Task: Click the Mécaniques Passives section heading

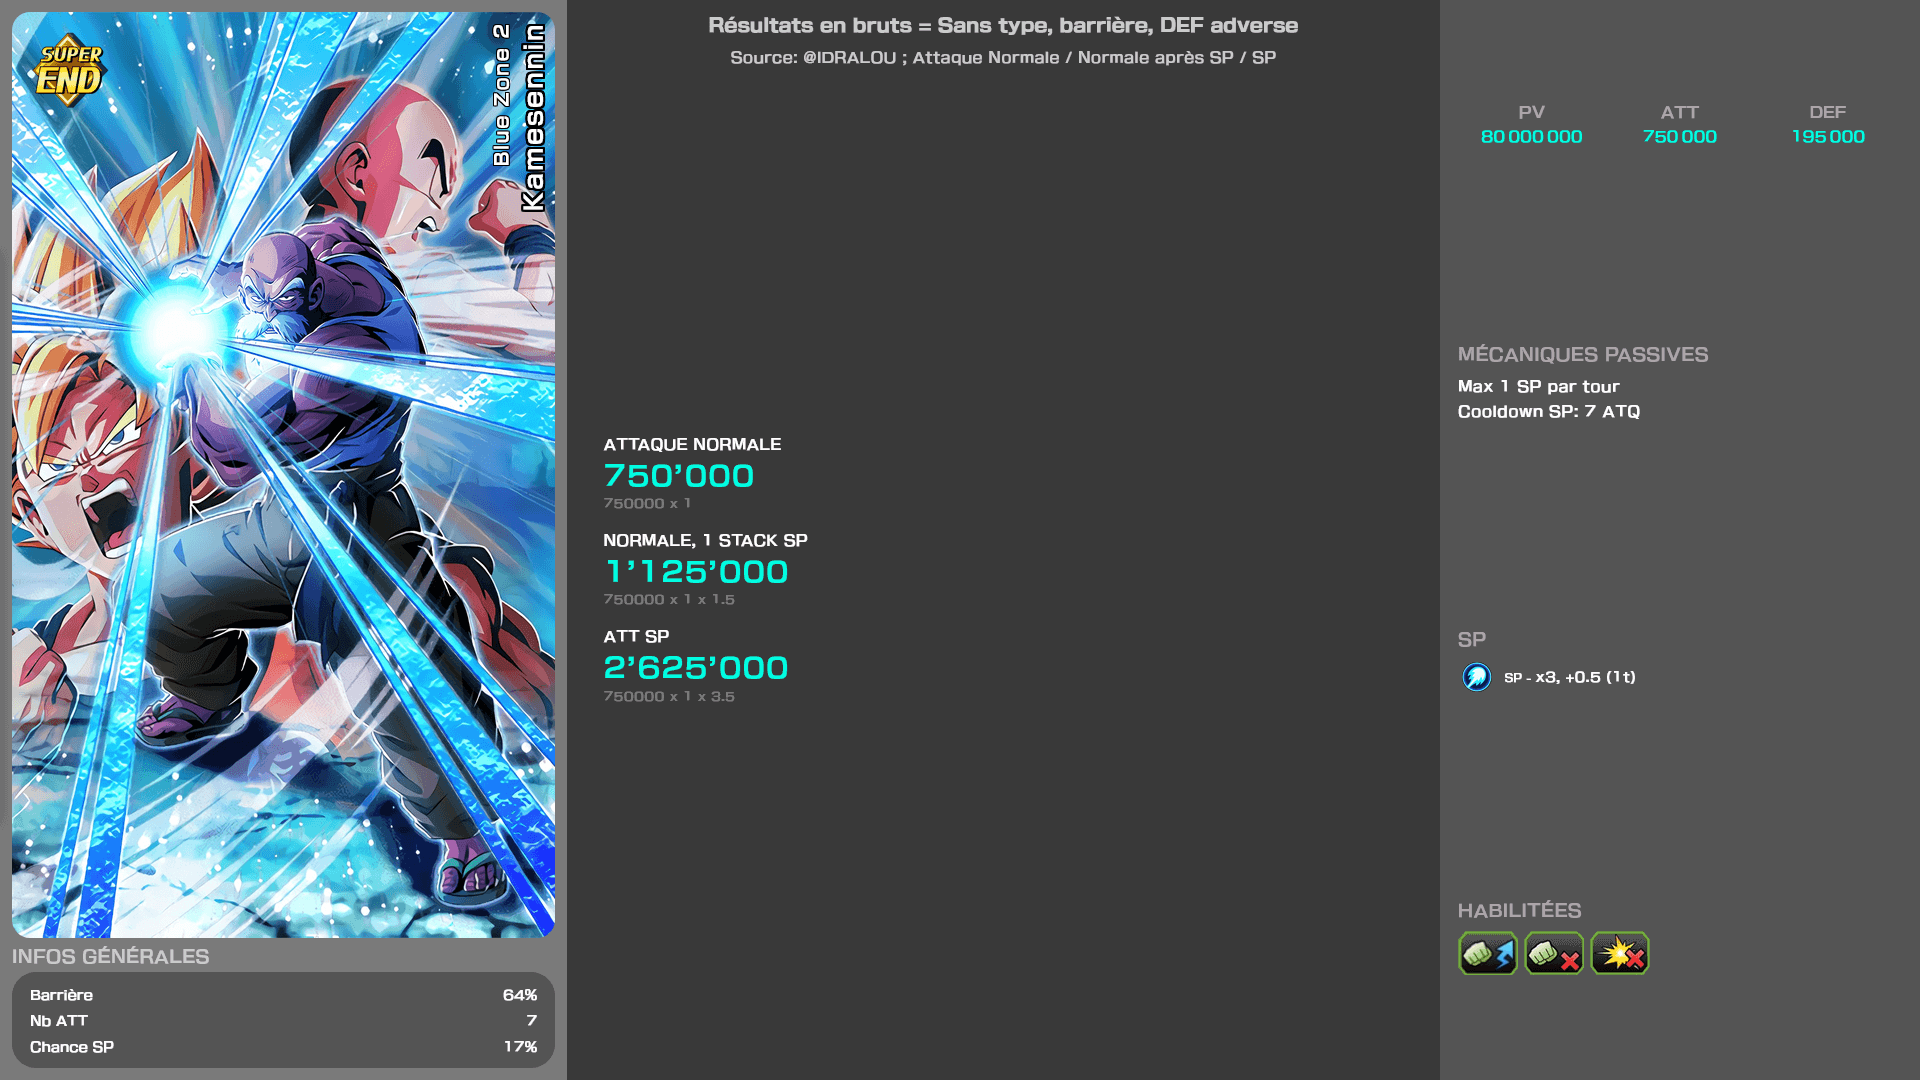Action: (1583, 355)
